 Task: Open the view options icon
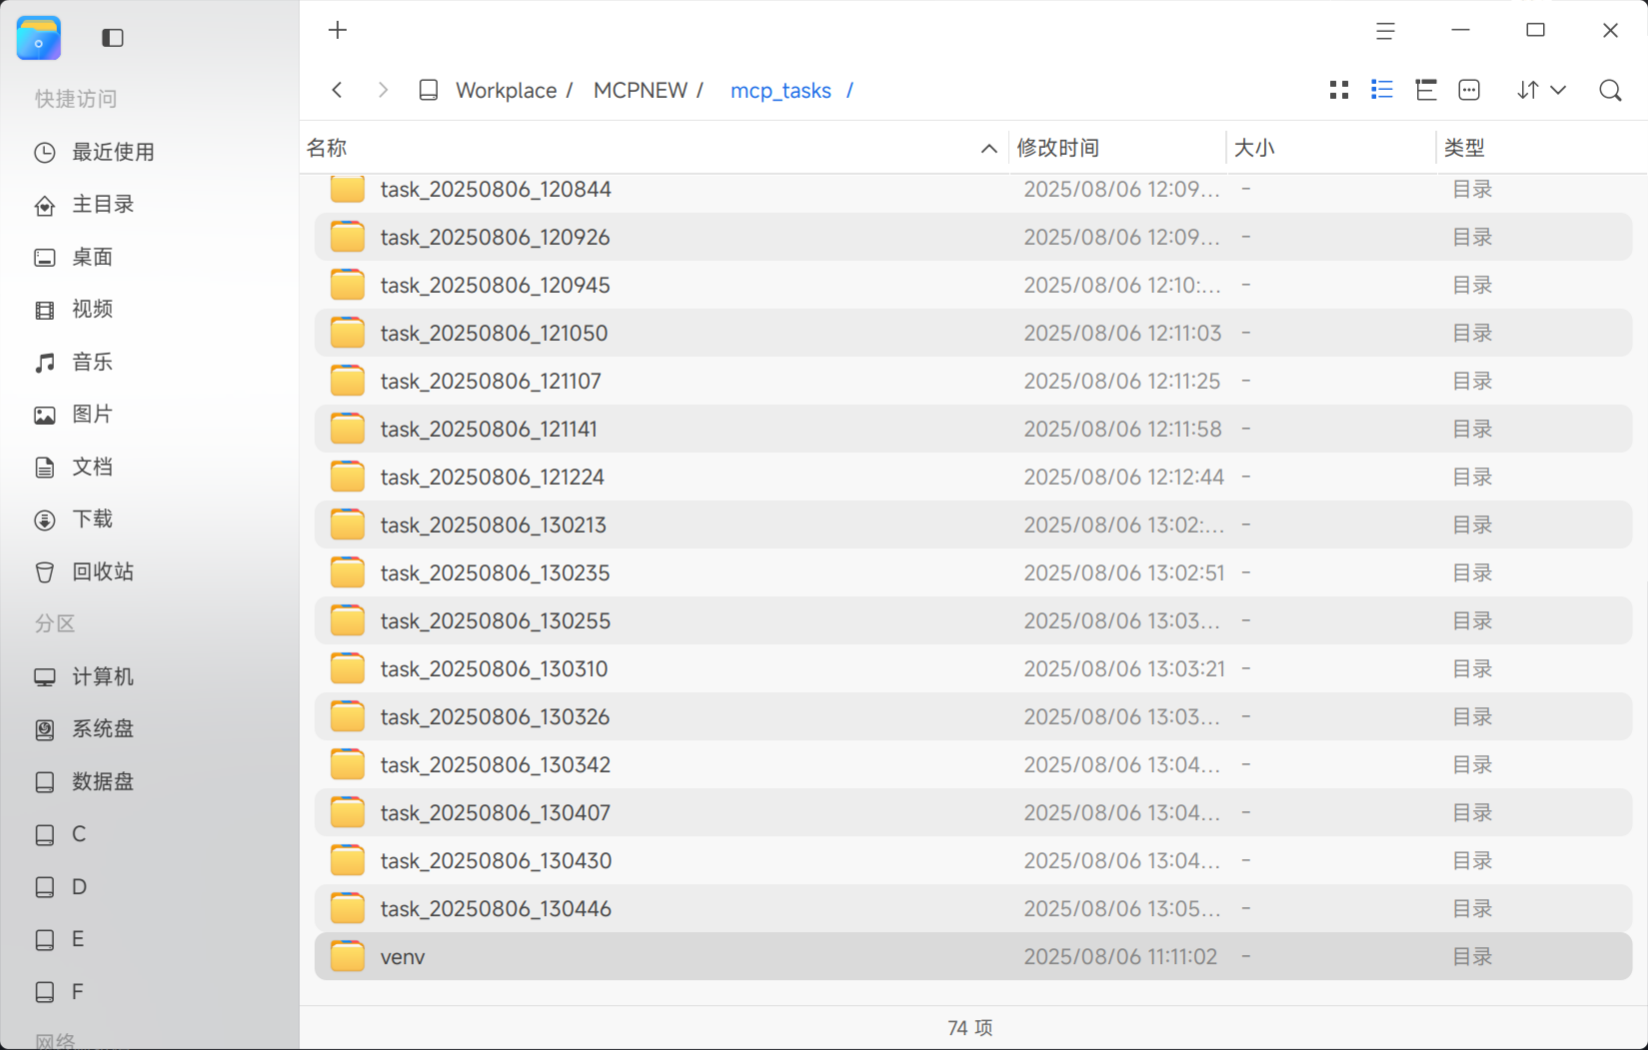point(1469,90)
